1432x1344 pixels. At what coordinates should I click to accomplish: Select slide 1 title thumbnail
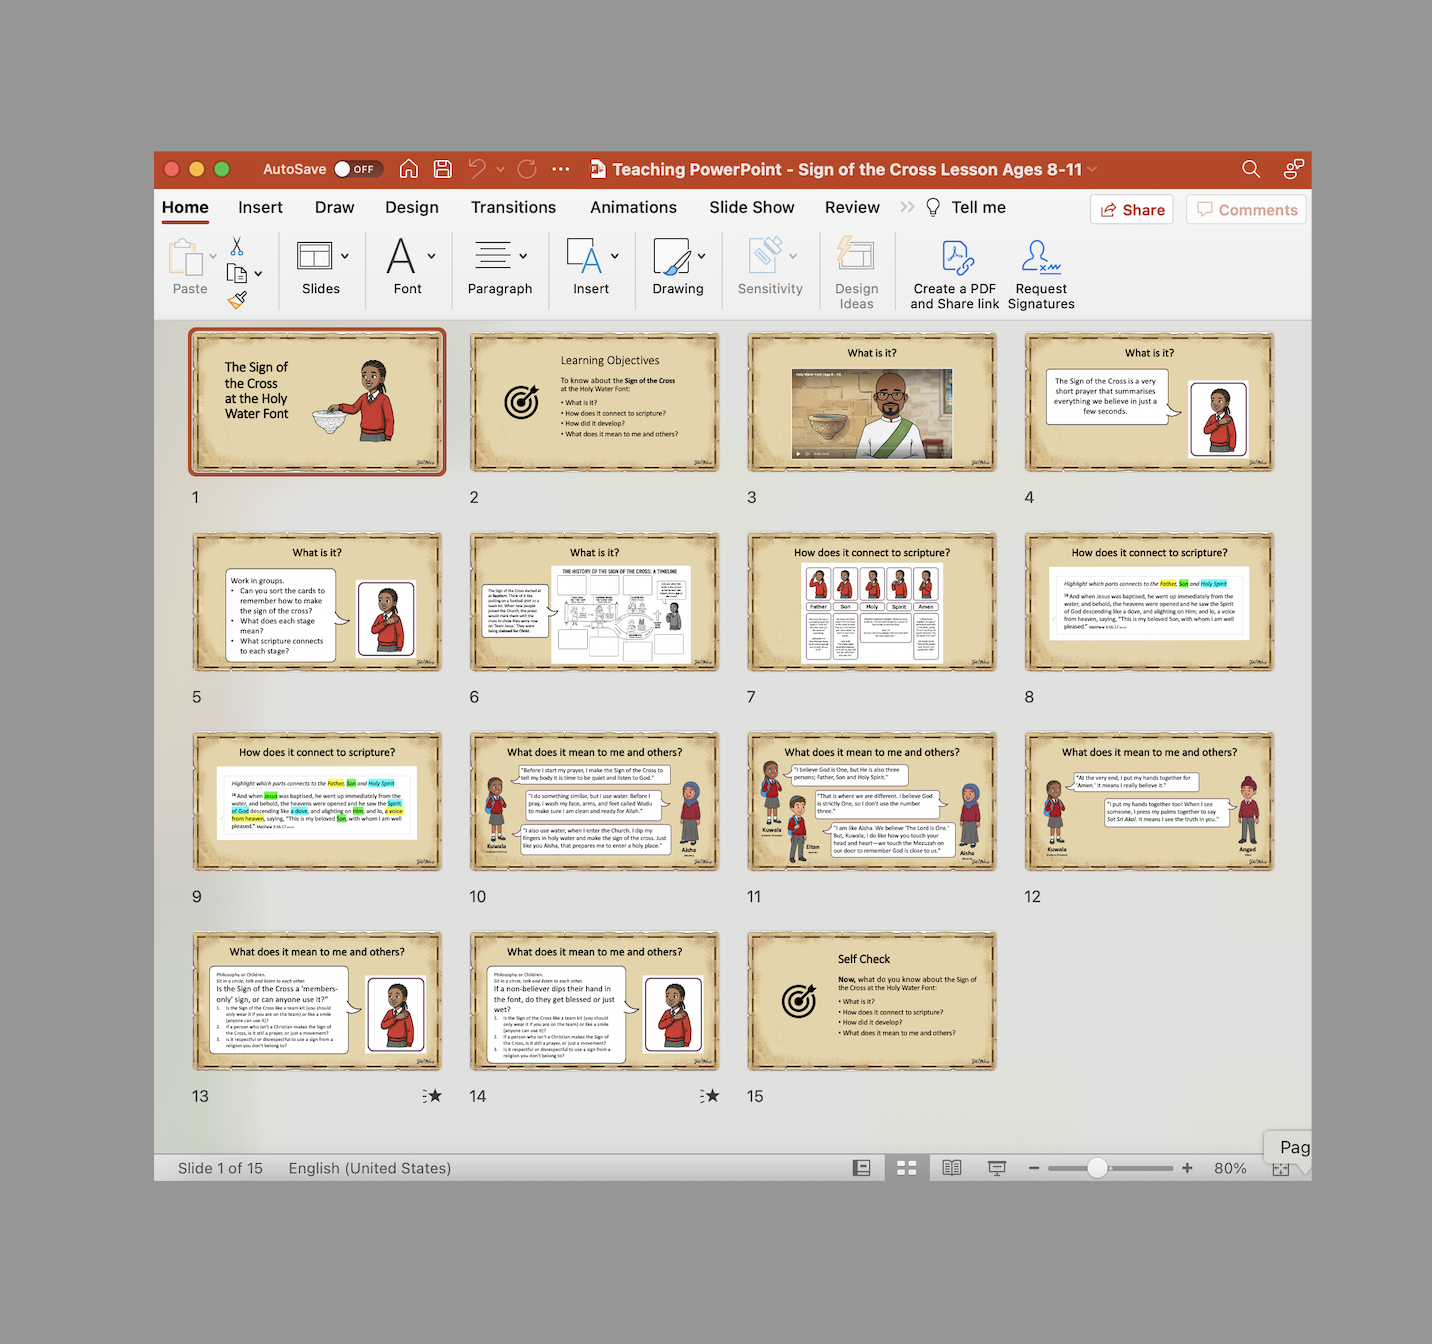(317, 402)
